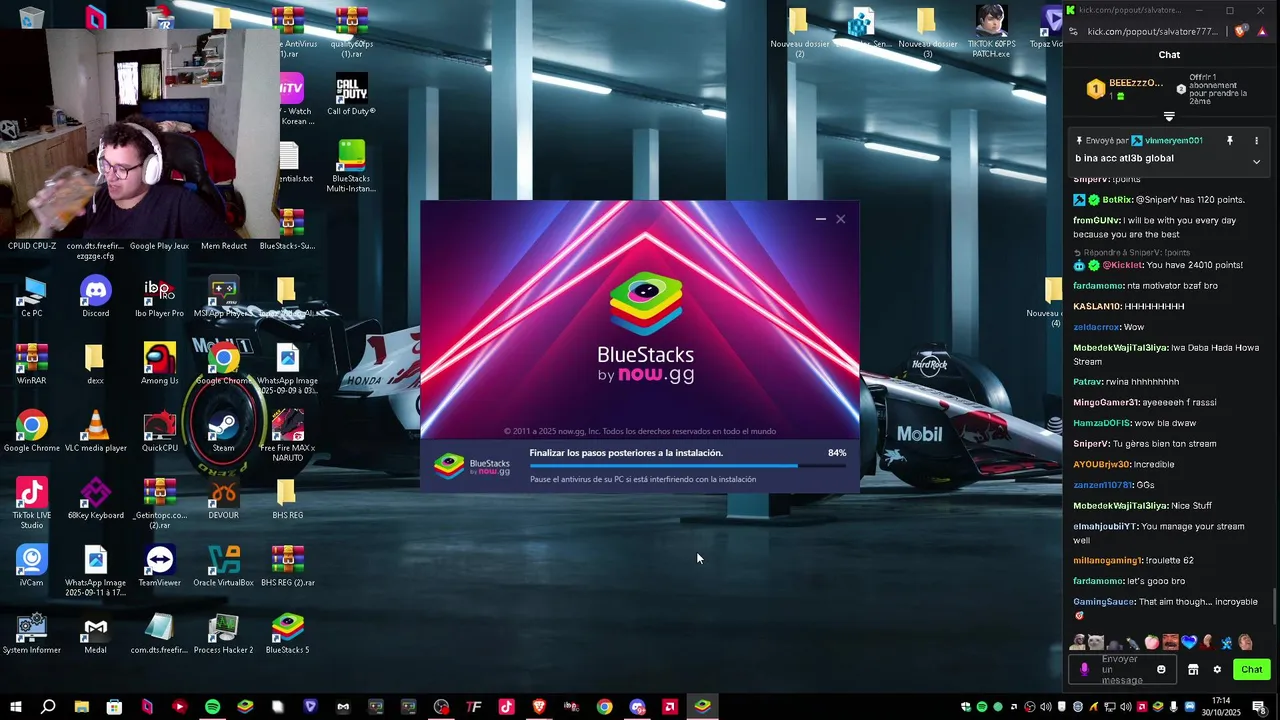Close the BlueStacks installer window
The image size is (1280, 720).
point(841,219)
